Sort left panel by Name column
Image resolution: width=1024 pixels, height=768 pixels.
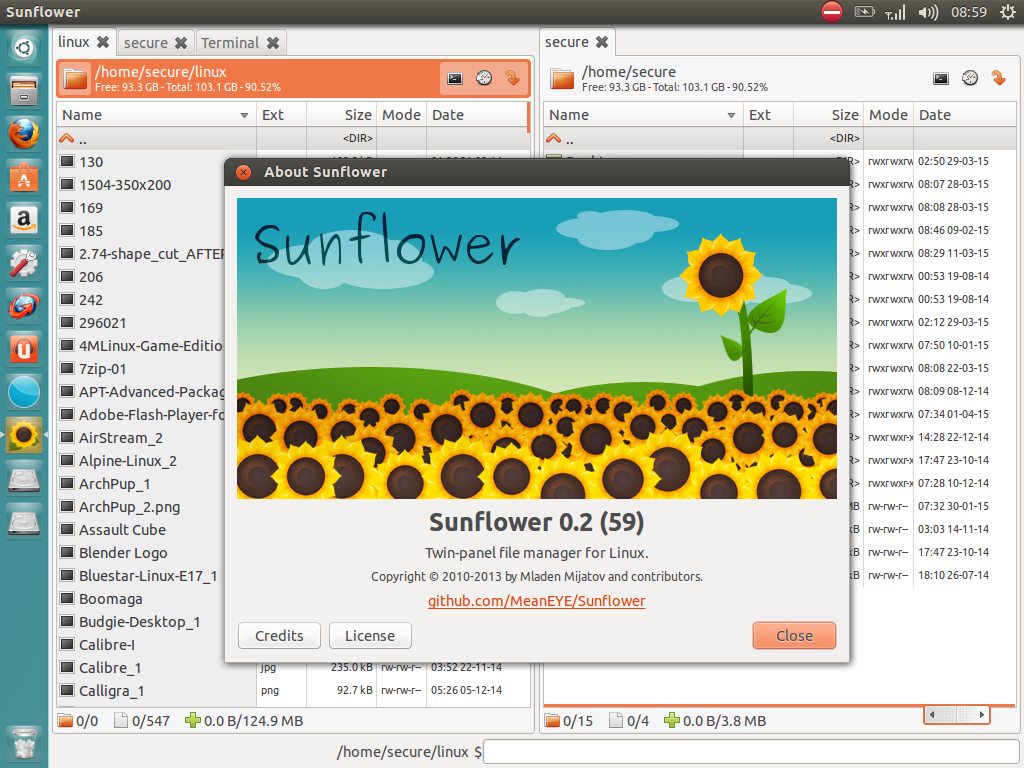click(156, 115)
